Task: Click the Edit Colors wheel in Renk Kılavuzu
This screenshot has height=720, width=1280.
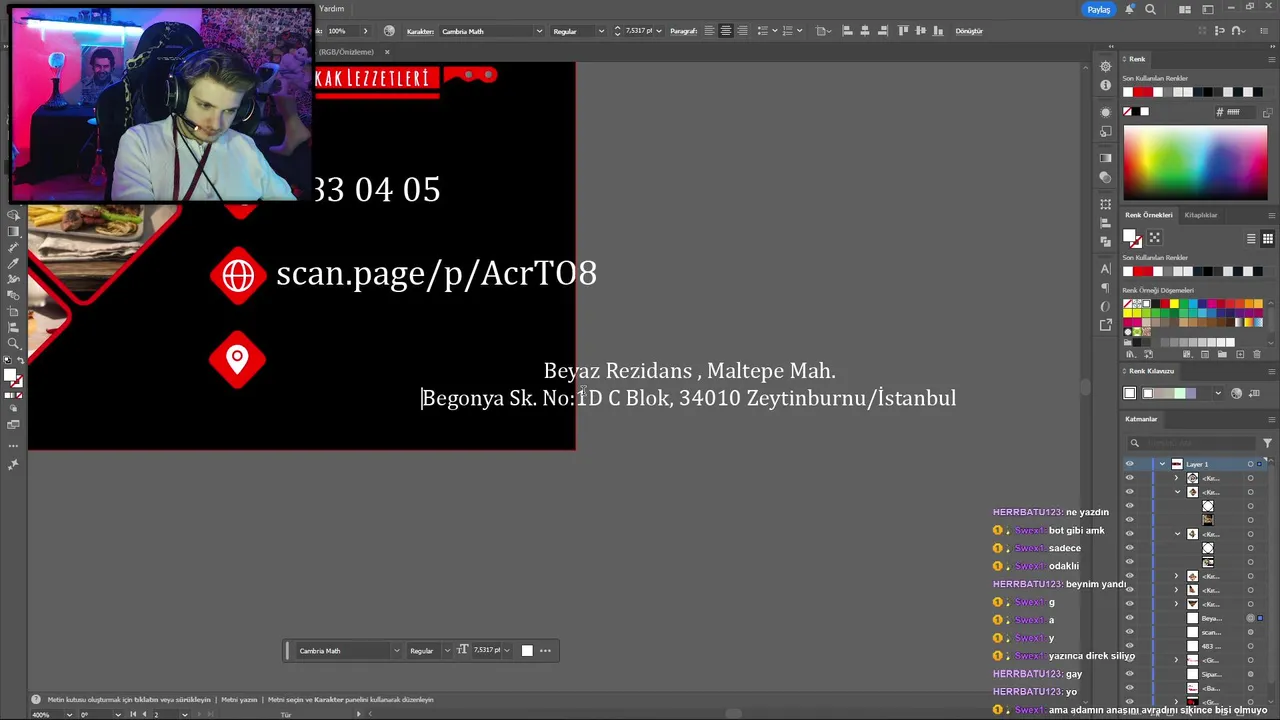Action: 1237,393
